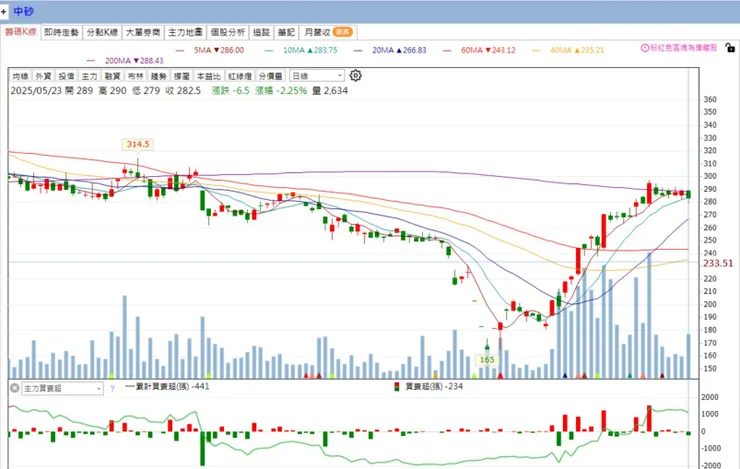The height and width of the screenshot is (469, 740).
Task: Click the 收 282.5 closing price
Action: 183,91
